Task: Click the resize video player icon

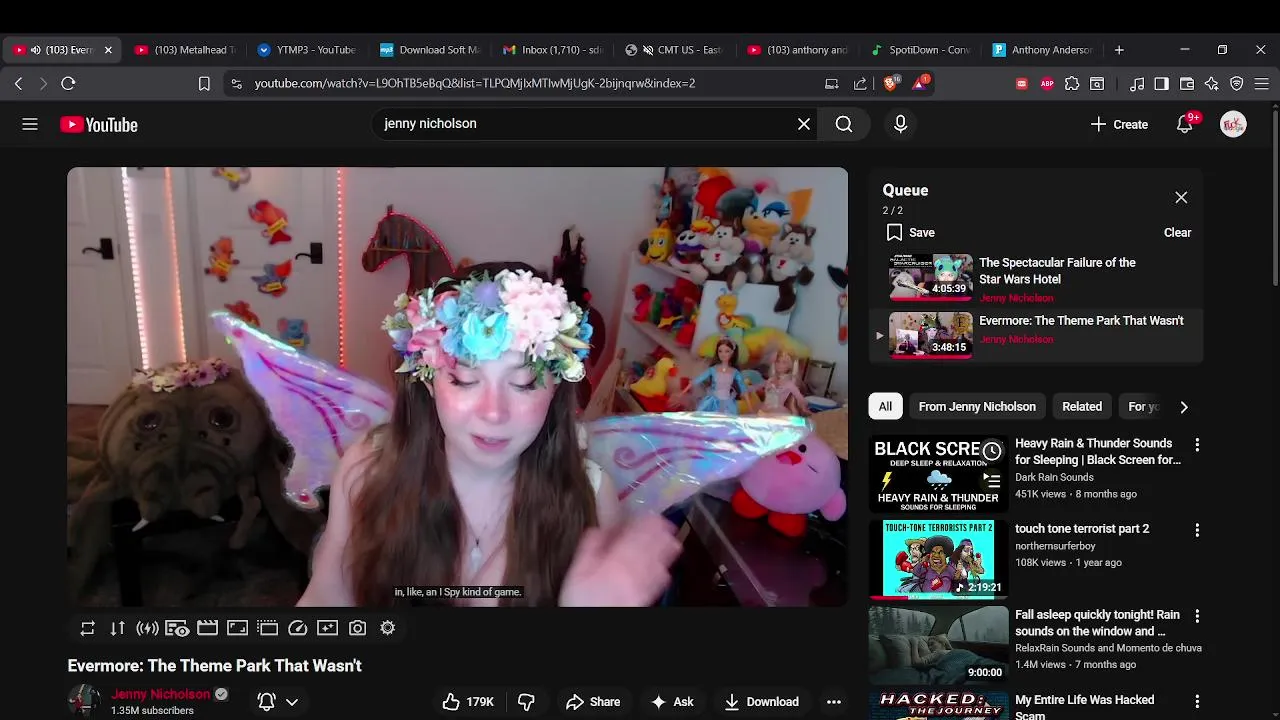Action: point(237,628)
